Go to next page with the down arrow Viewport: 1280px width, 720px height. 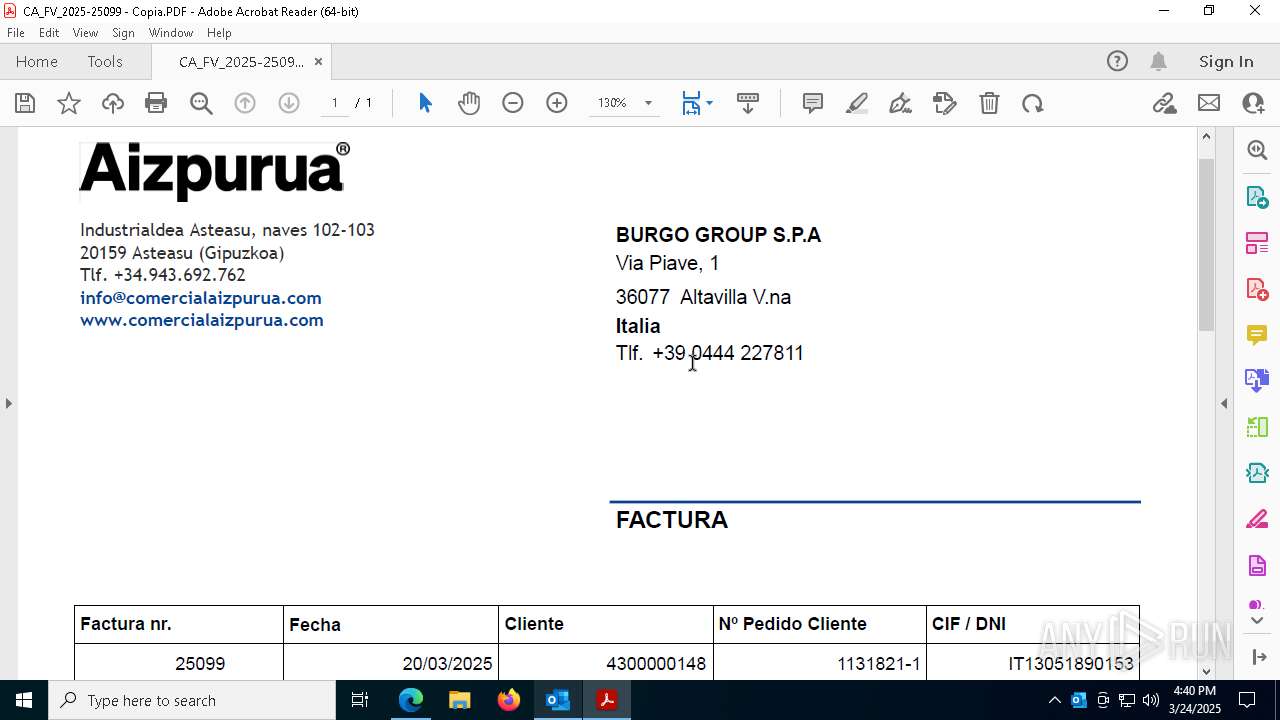pos(289,103)
